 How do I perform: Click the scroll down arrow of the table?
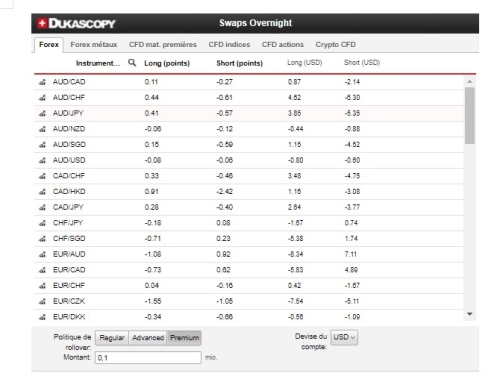[470, 314]
